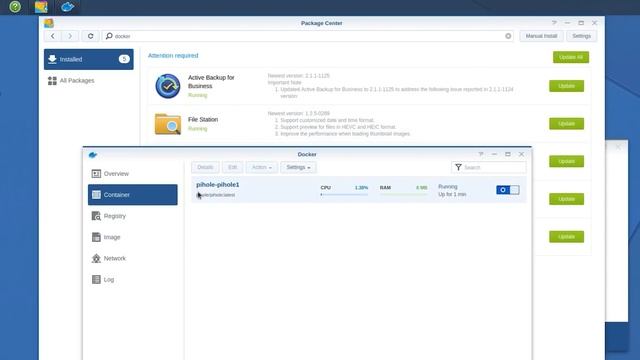Click the Registry icon in Docker sidebar

click(x=96, y=216)
